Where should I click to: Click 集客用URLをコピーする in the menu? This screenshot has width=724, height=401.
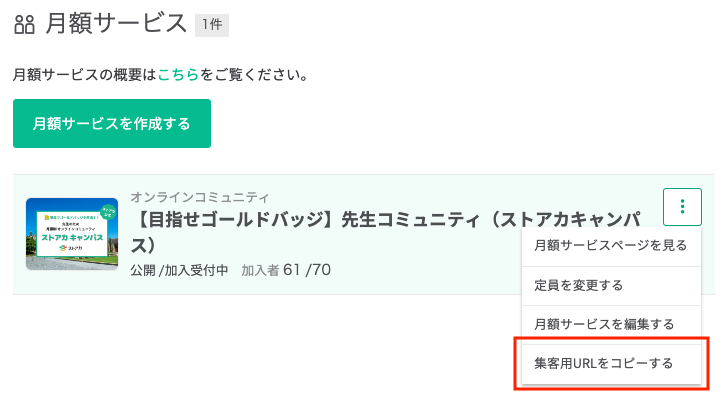tap(611, 364)
